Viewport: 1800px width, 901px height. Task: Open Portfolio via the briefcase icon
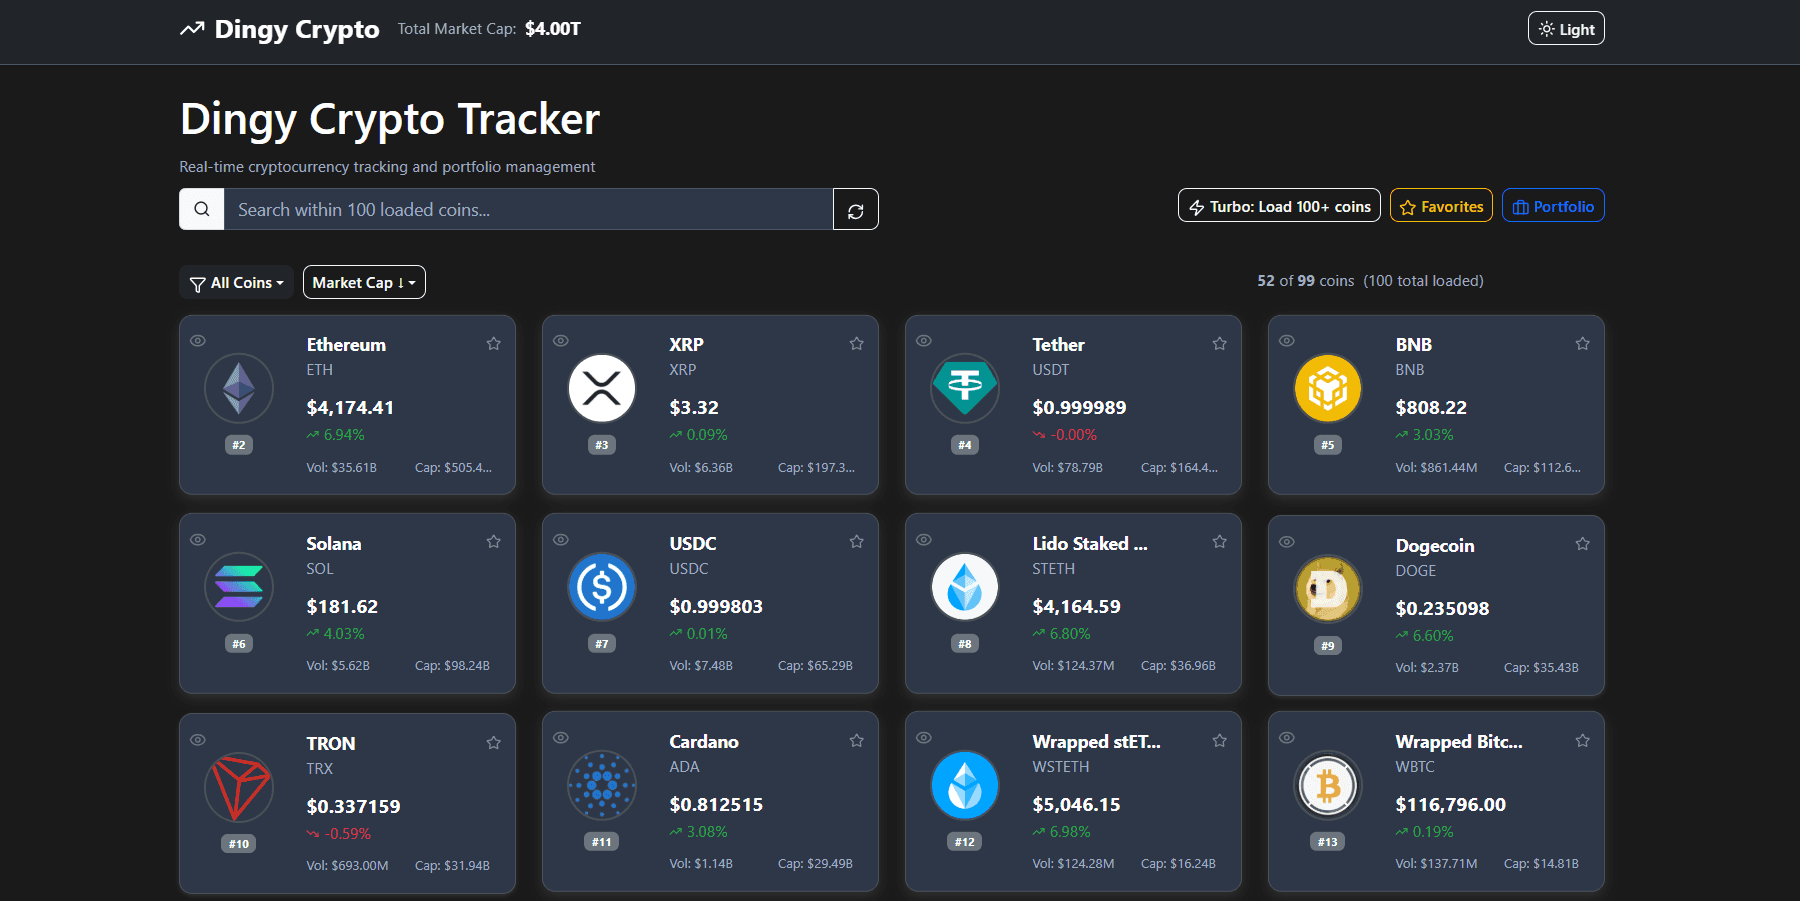[1520, 206]
